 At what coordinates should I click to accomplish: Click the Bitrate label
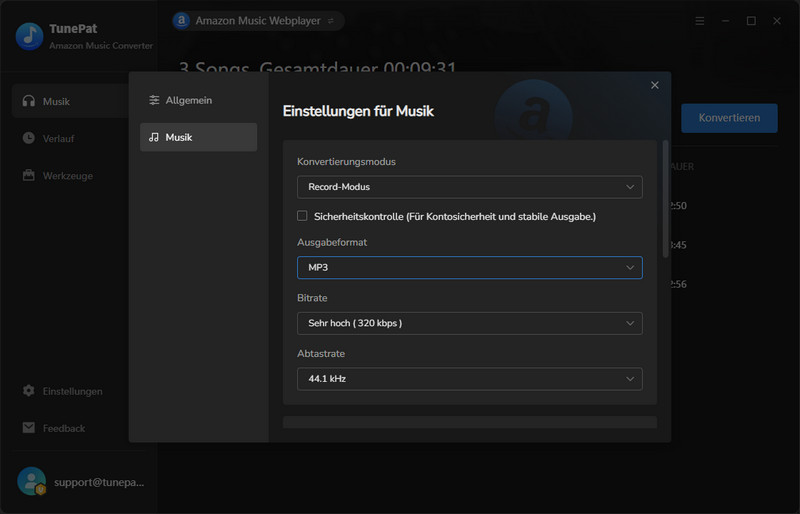[312, 298]
